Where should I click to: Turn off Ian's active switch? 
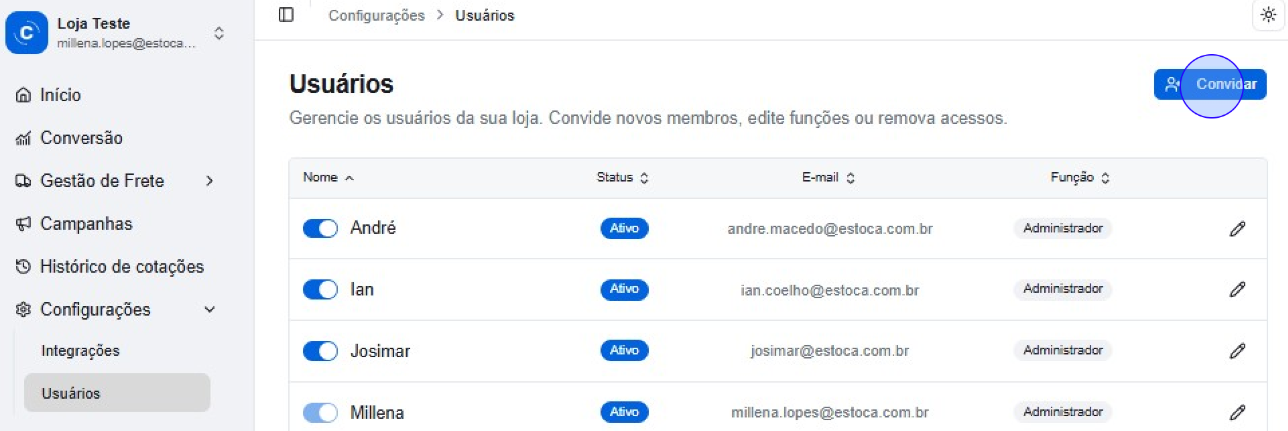(x=320, y=290)
